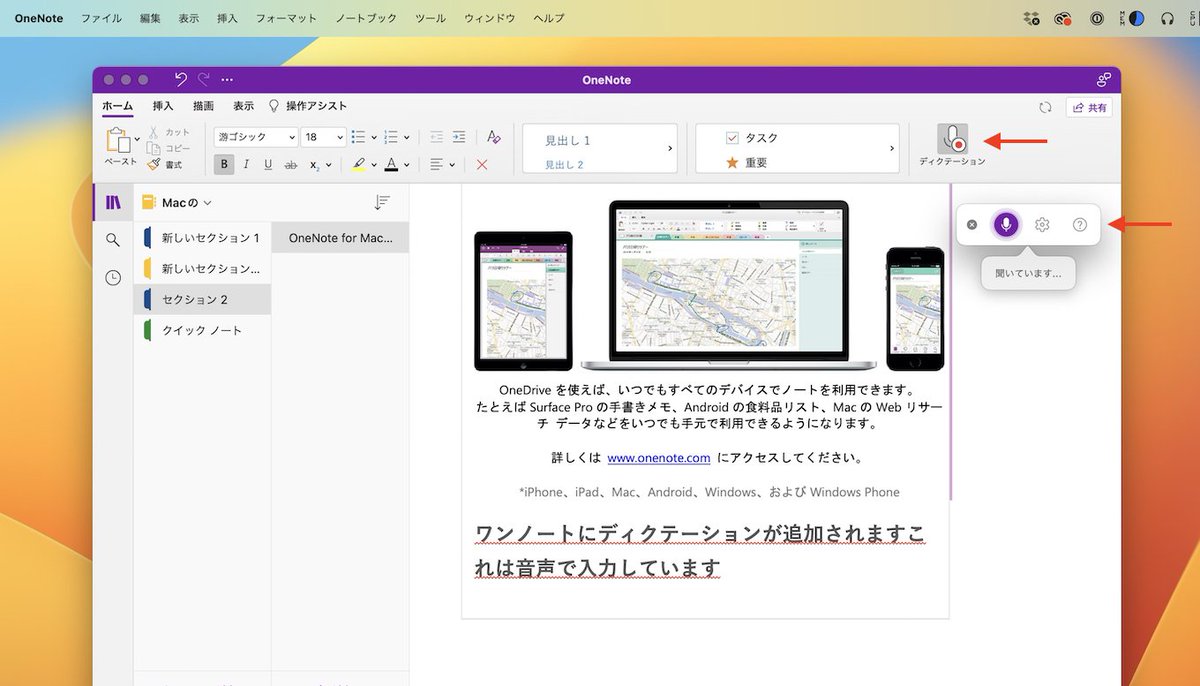Open the ノートブック menu in the menu bar
Viewport: 1200px width, 686px height.
click(x=366, y=18)
